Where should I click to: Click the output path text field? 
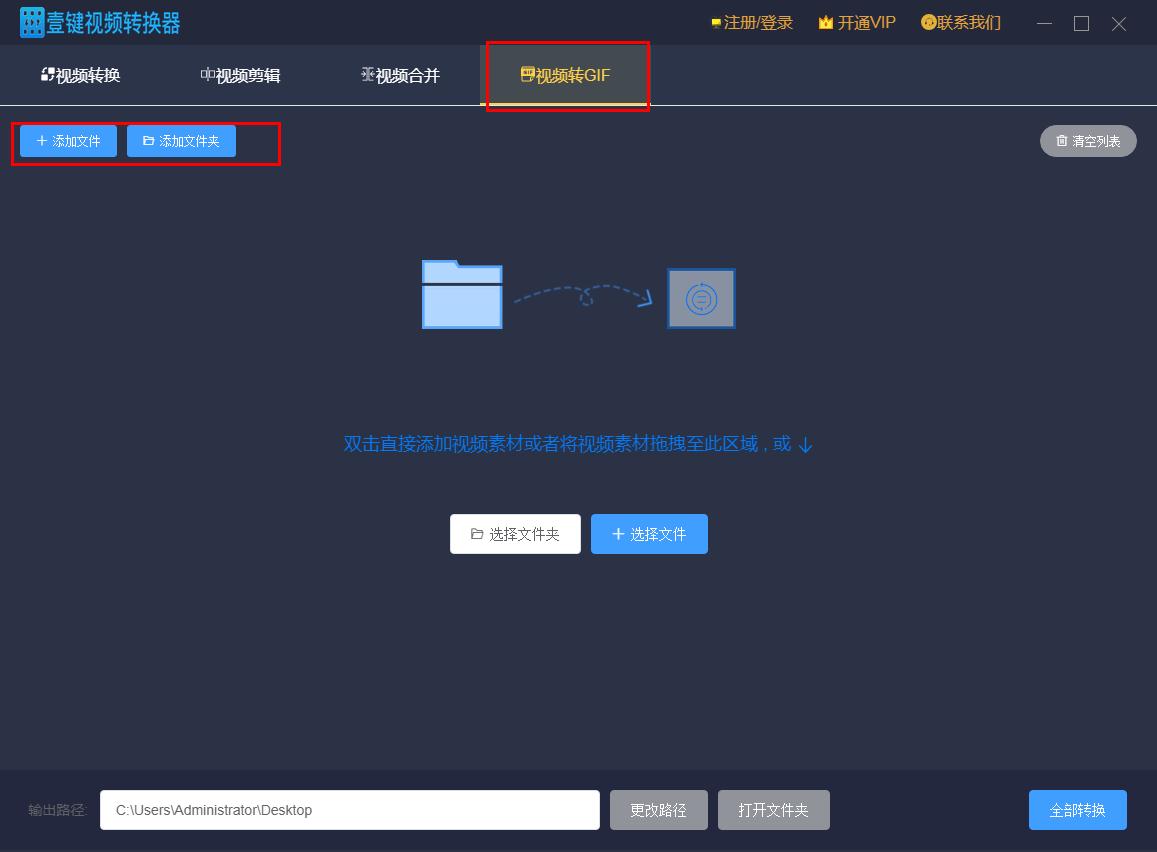click(348, 810)
